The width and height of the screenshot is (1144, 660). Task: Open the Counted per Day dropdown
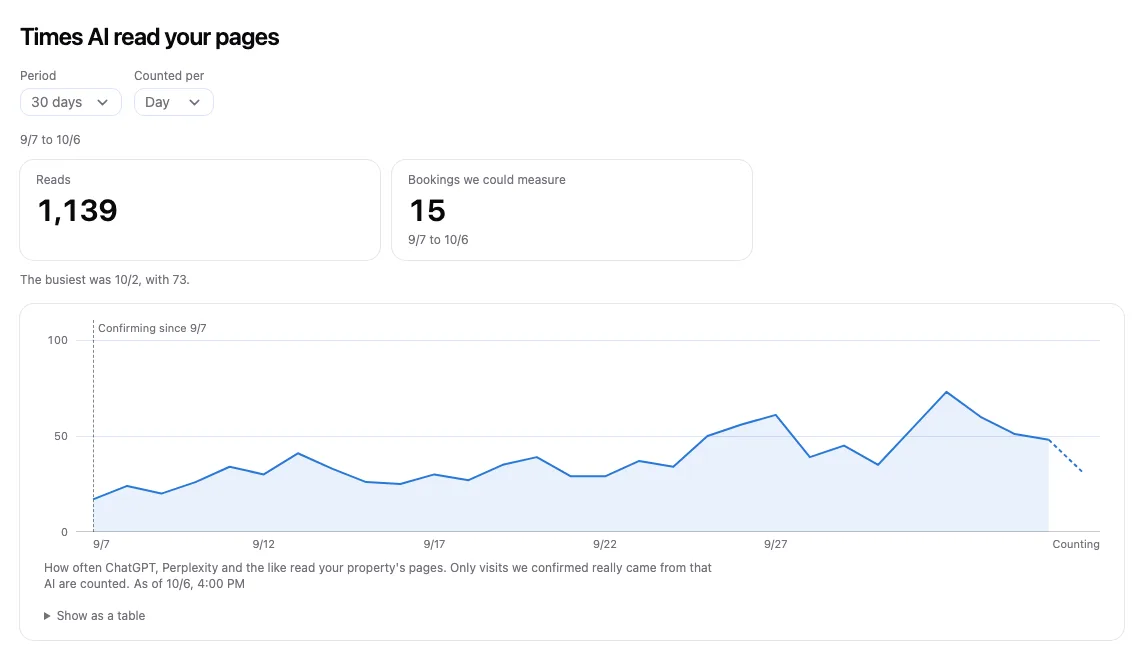click(x=174, y=102)
